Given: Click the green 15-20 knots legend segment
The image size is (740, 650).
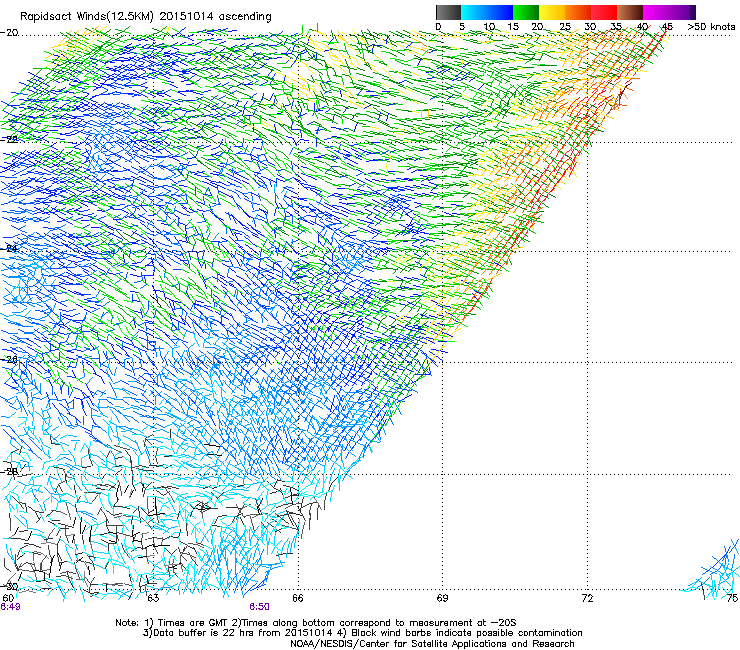Looking at the screenshot, I should [526, 12].
